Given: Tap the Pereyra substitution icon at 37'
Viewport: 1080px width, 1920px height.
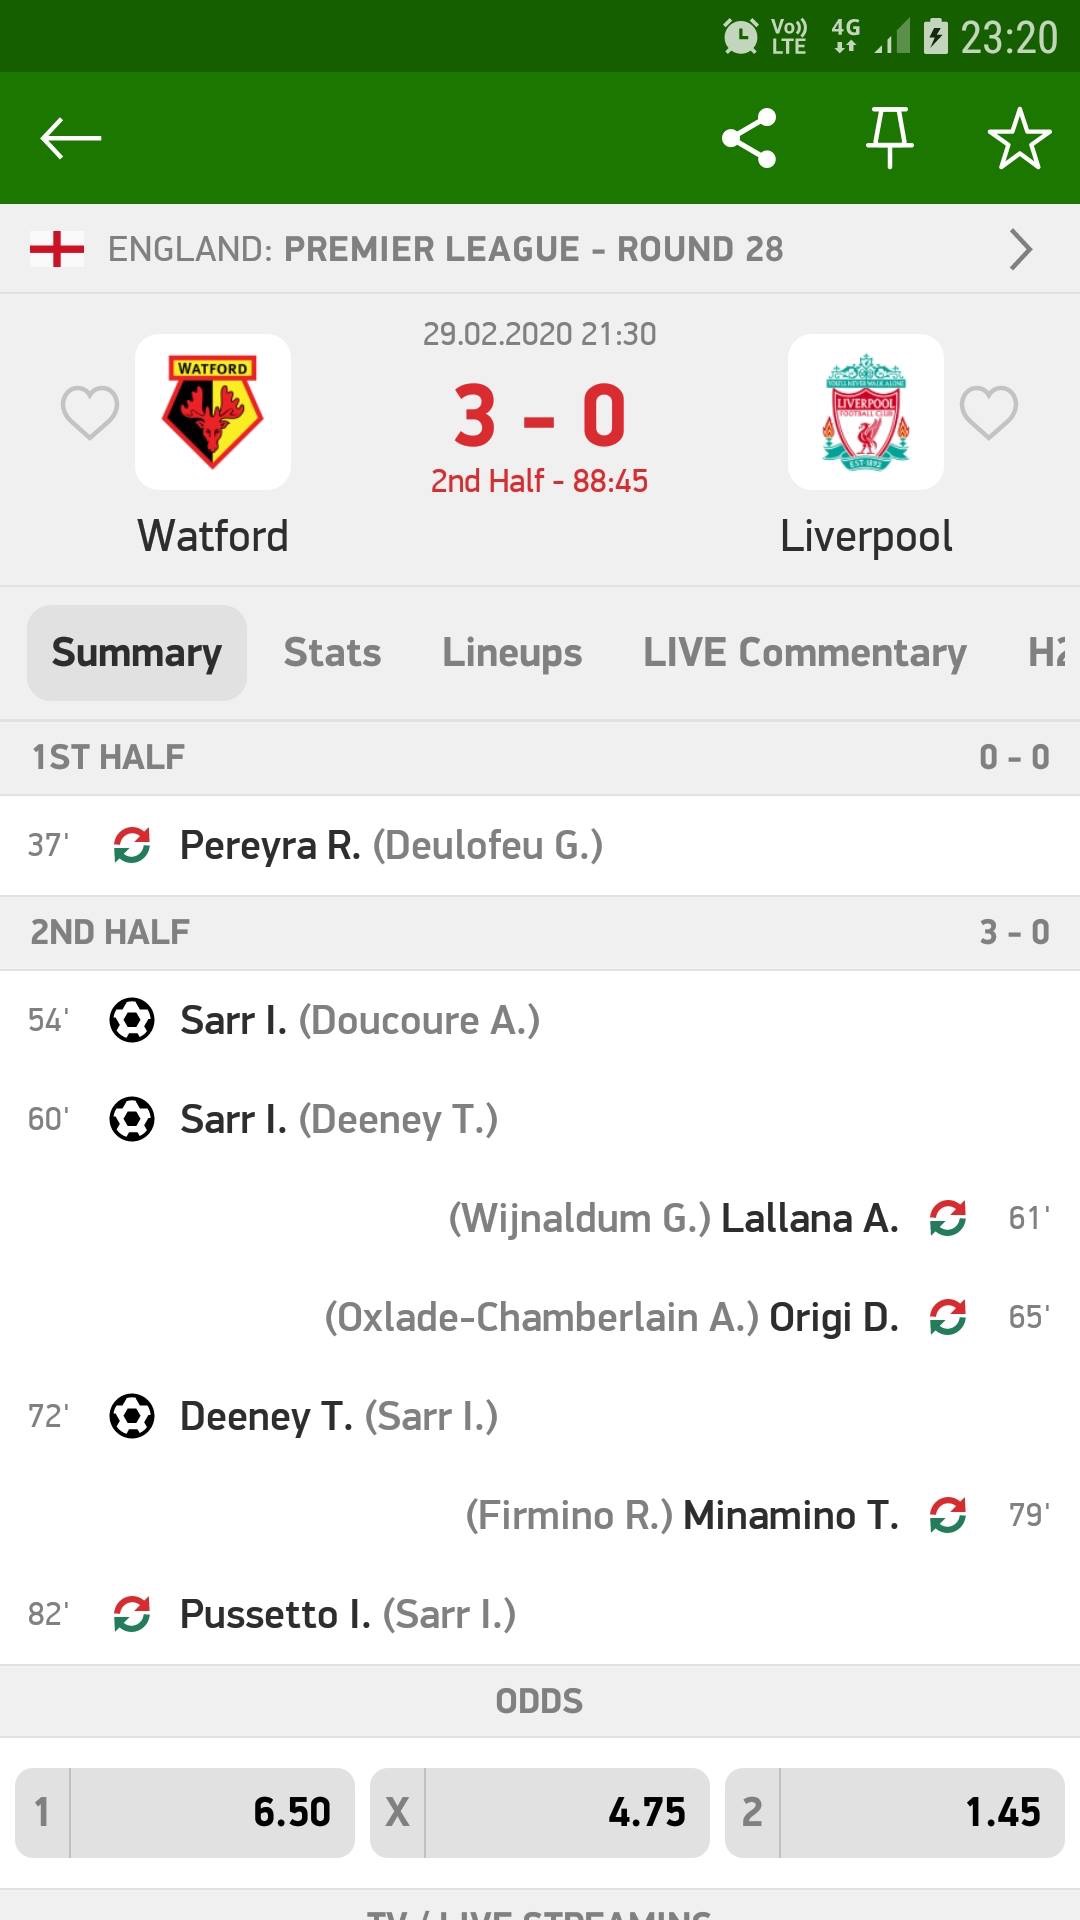Looking at the screenshot, I should [132, 845].
